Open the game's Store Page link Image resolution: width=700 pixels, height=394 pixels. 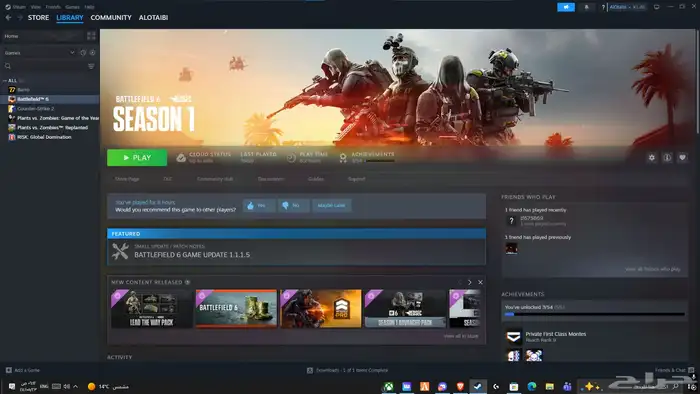point(127,179)
